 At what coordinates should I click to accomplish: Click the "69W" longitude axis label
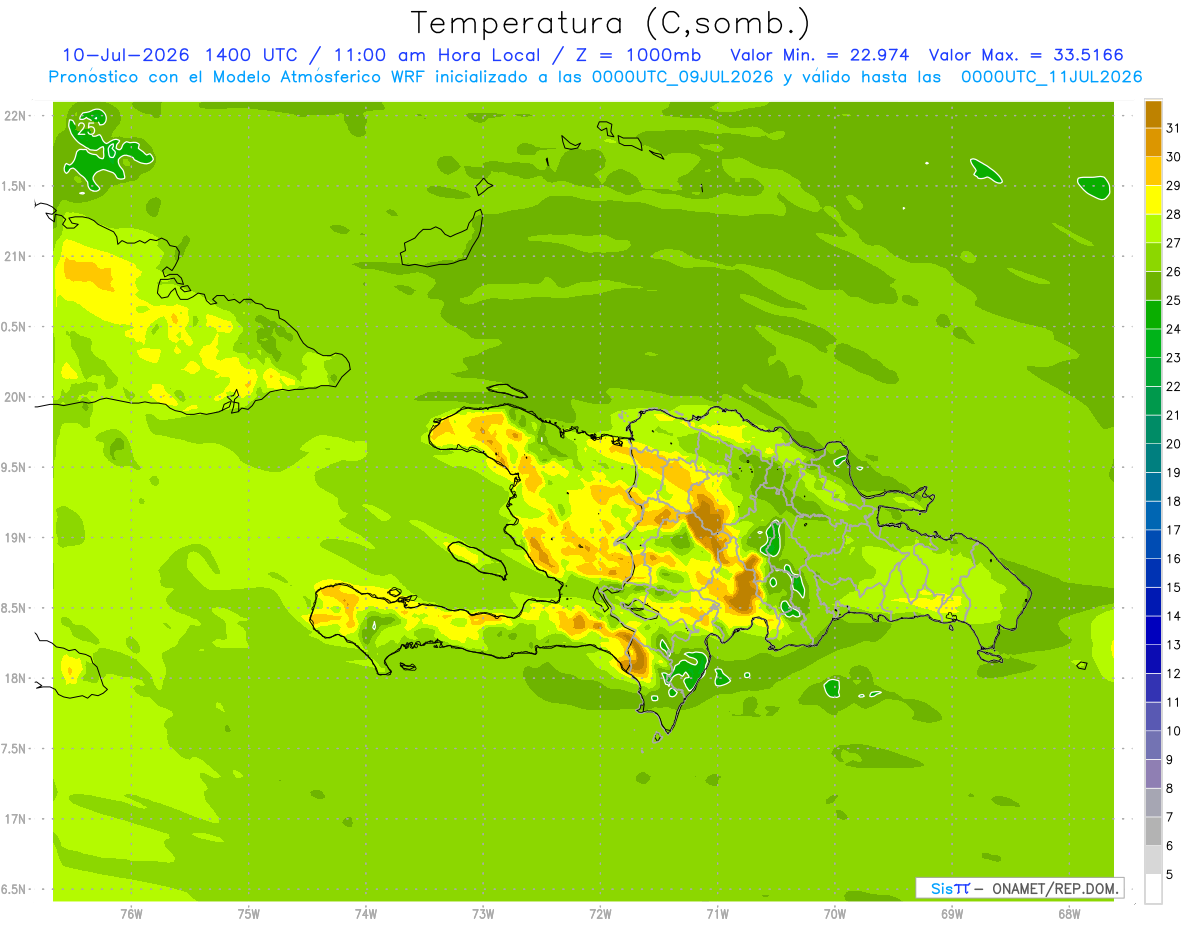pyautogui.click(x=952, y=913)
